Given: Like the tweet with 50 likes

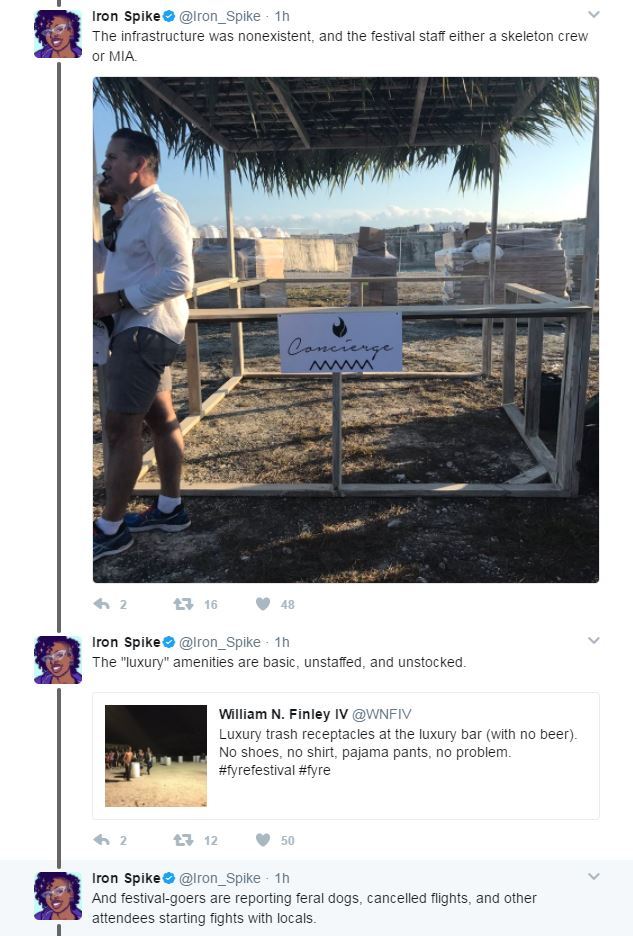Looking at the screenshot, I should pyautogui.click(x=263, y=840).
